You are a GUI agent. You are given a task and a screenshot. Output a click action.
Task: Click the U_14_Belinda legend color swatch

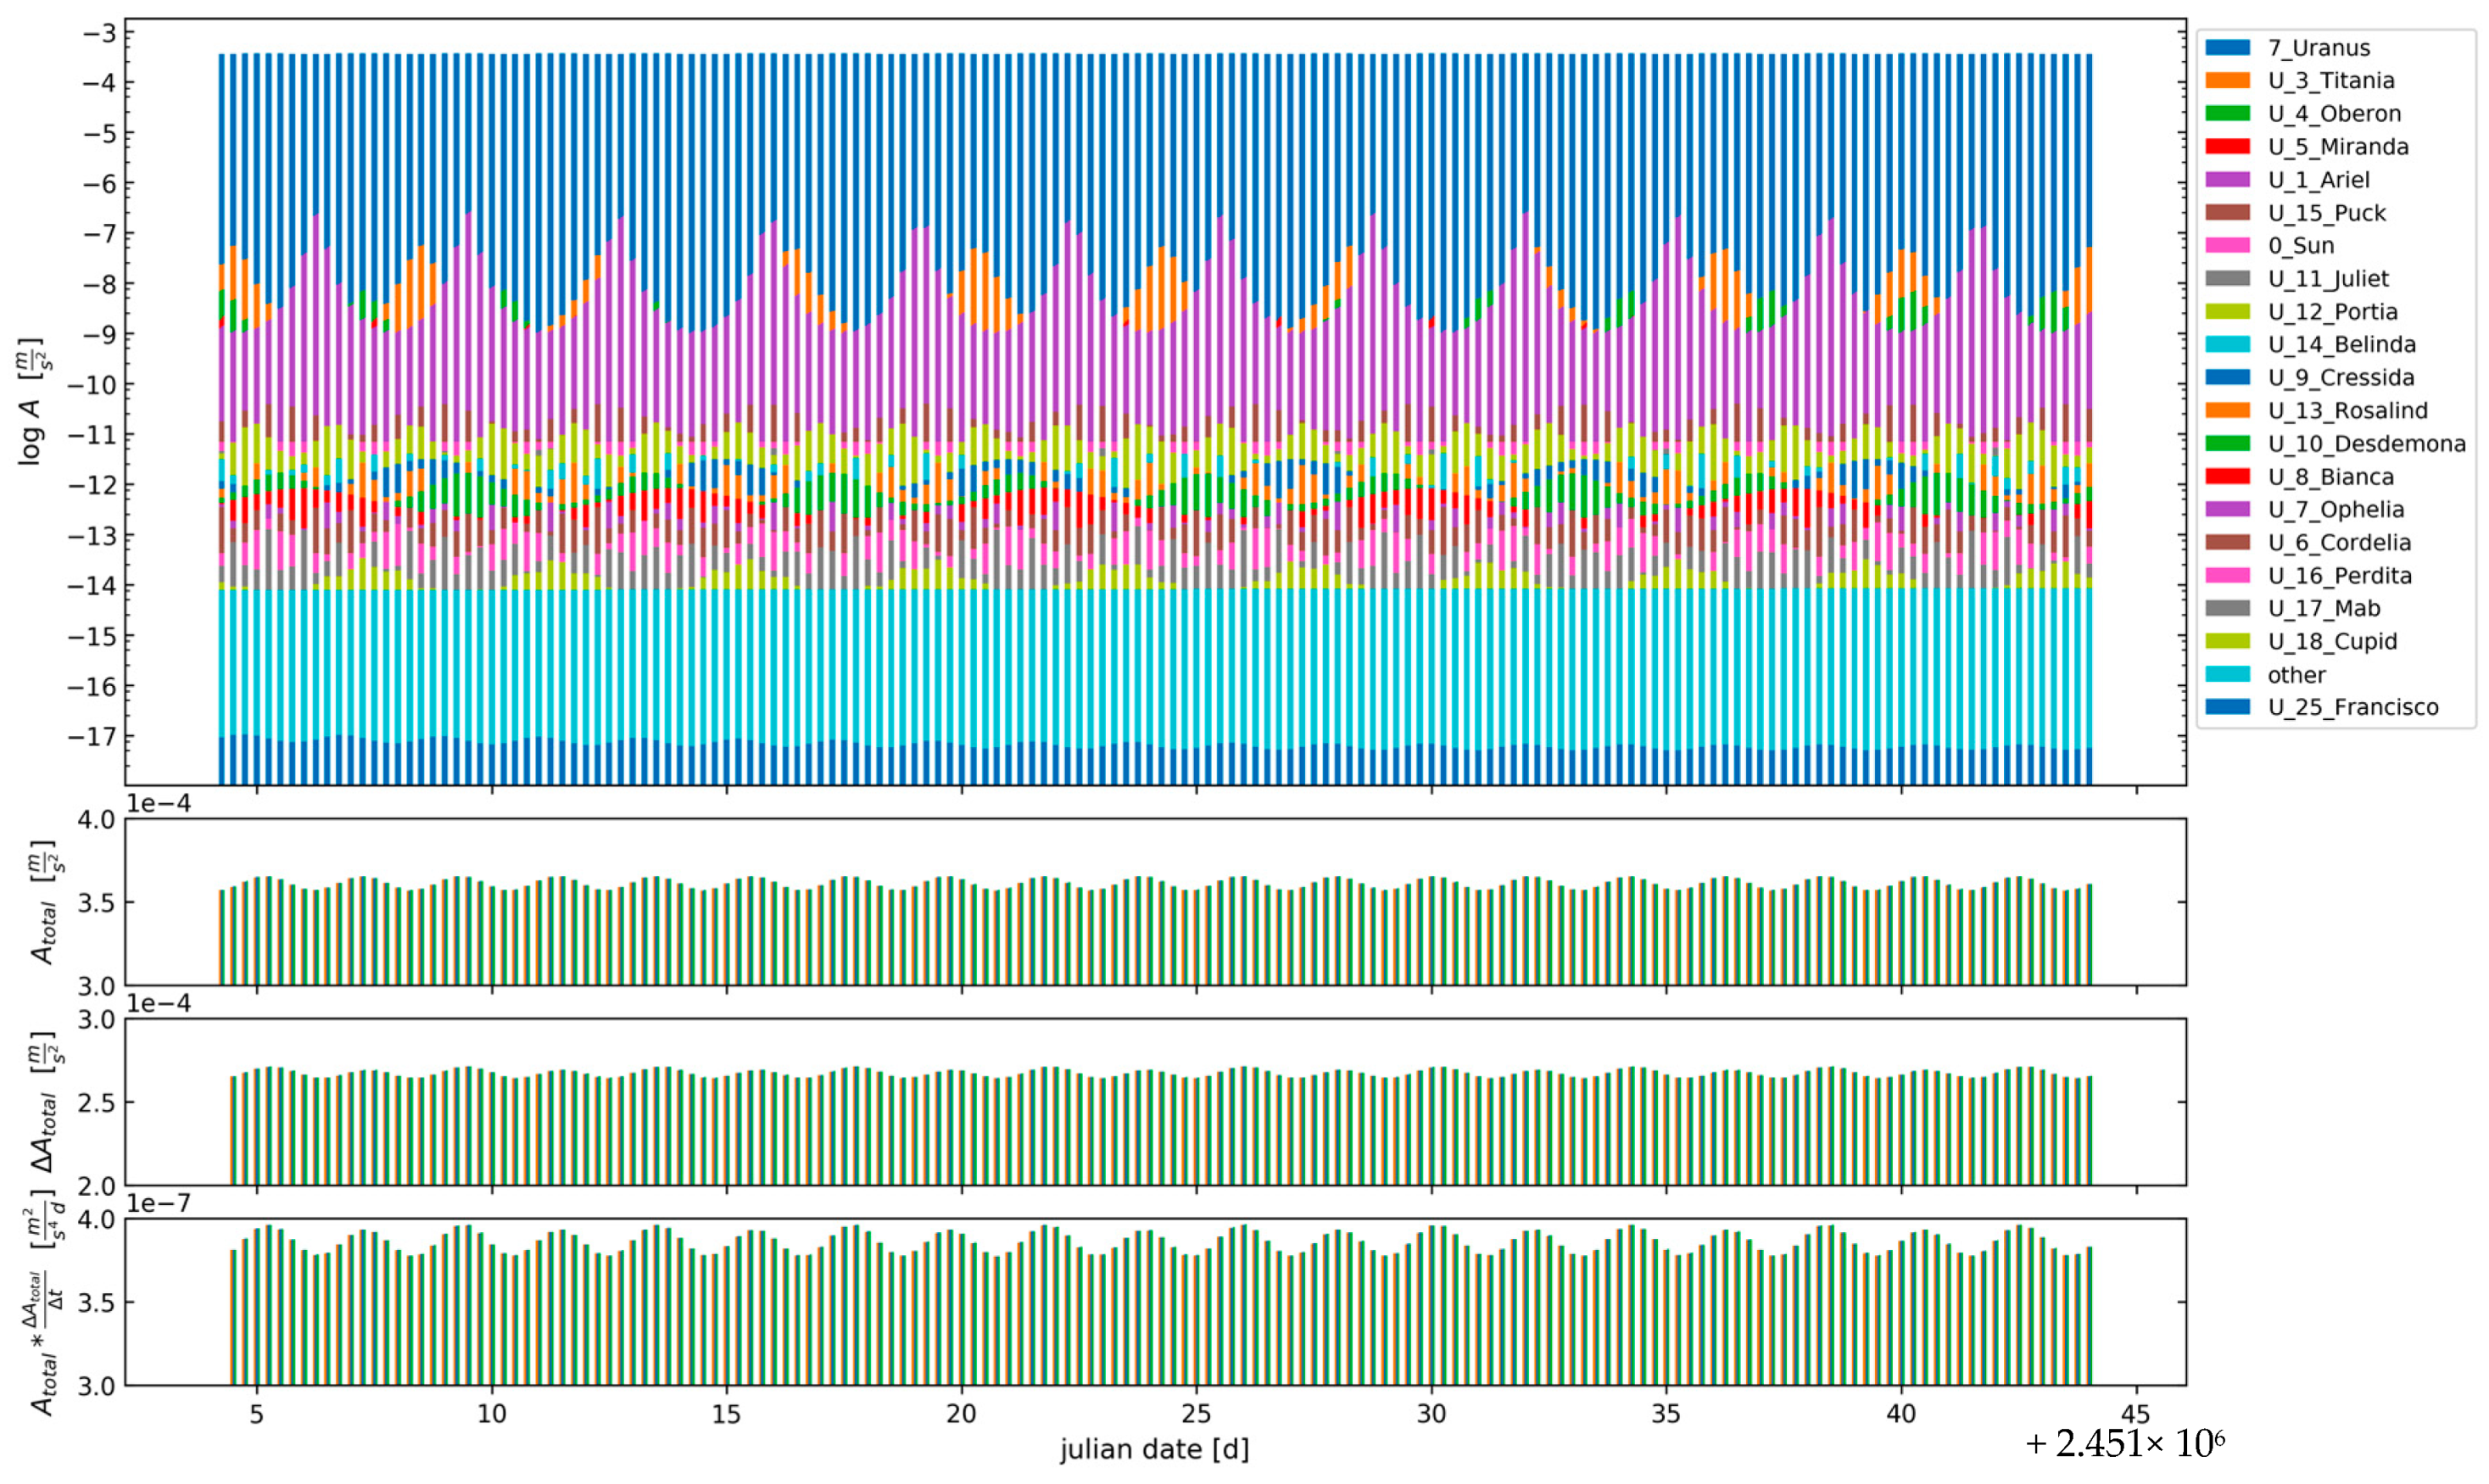[2228, 345]
